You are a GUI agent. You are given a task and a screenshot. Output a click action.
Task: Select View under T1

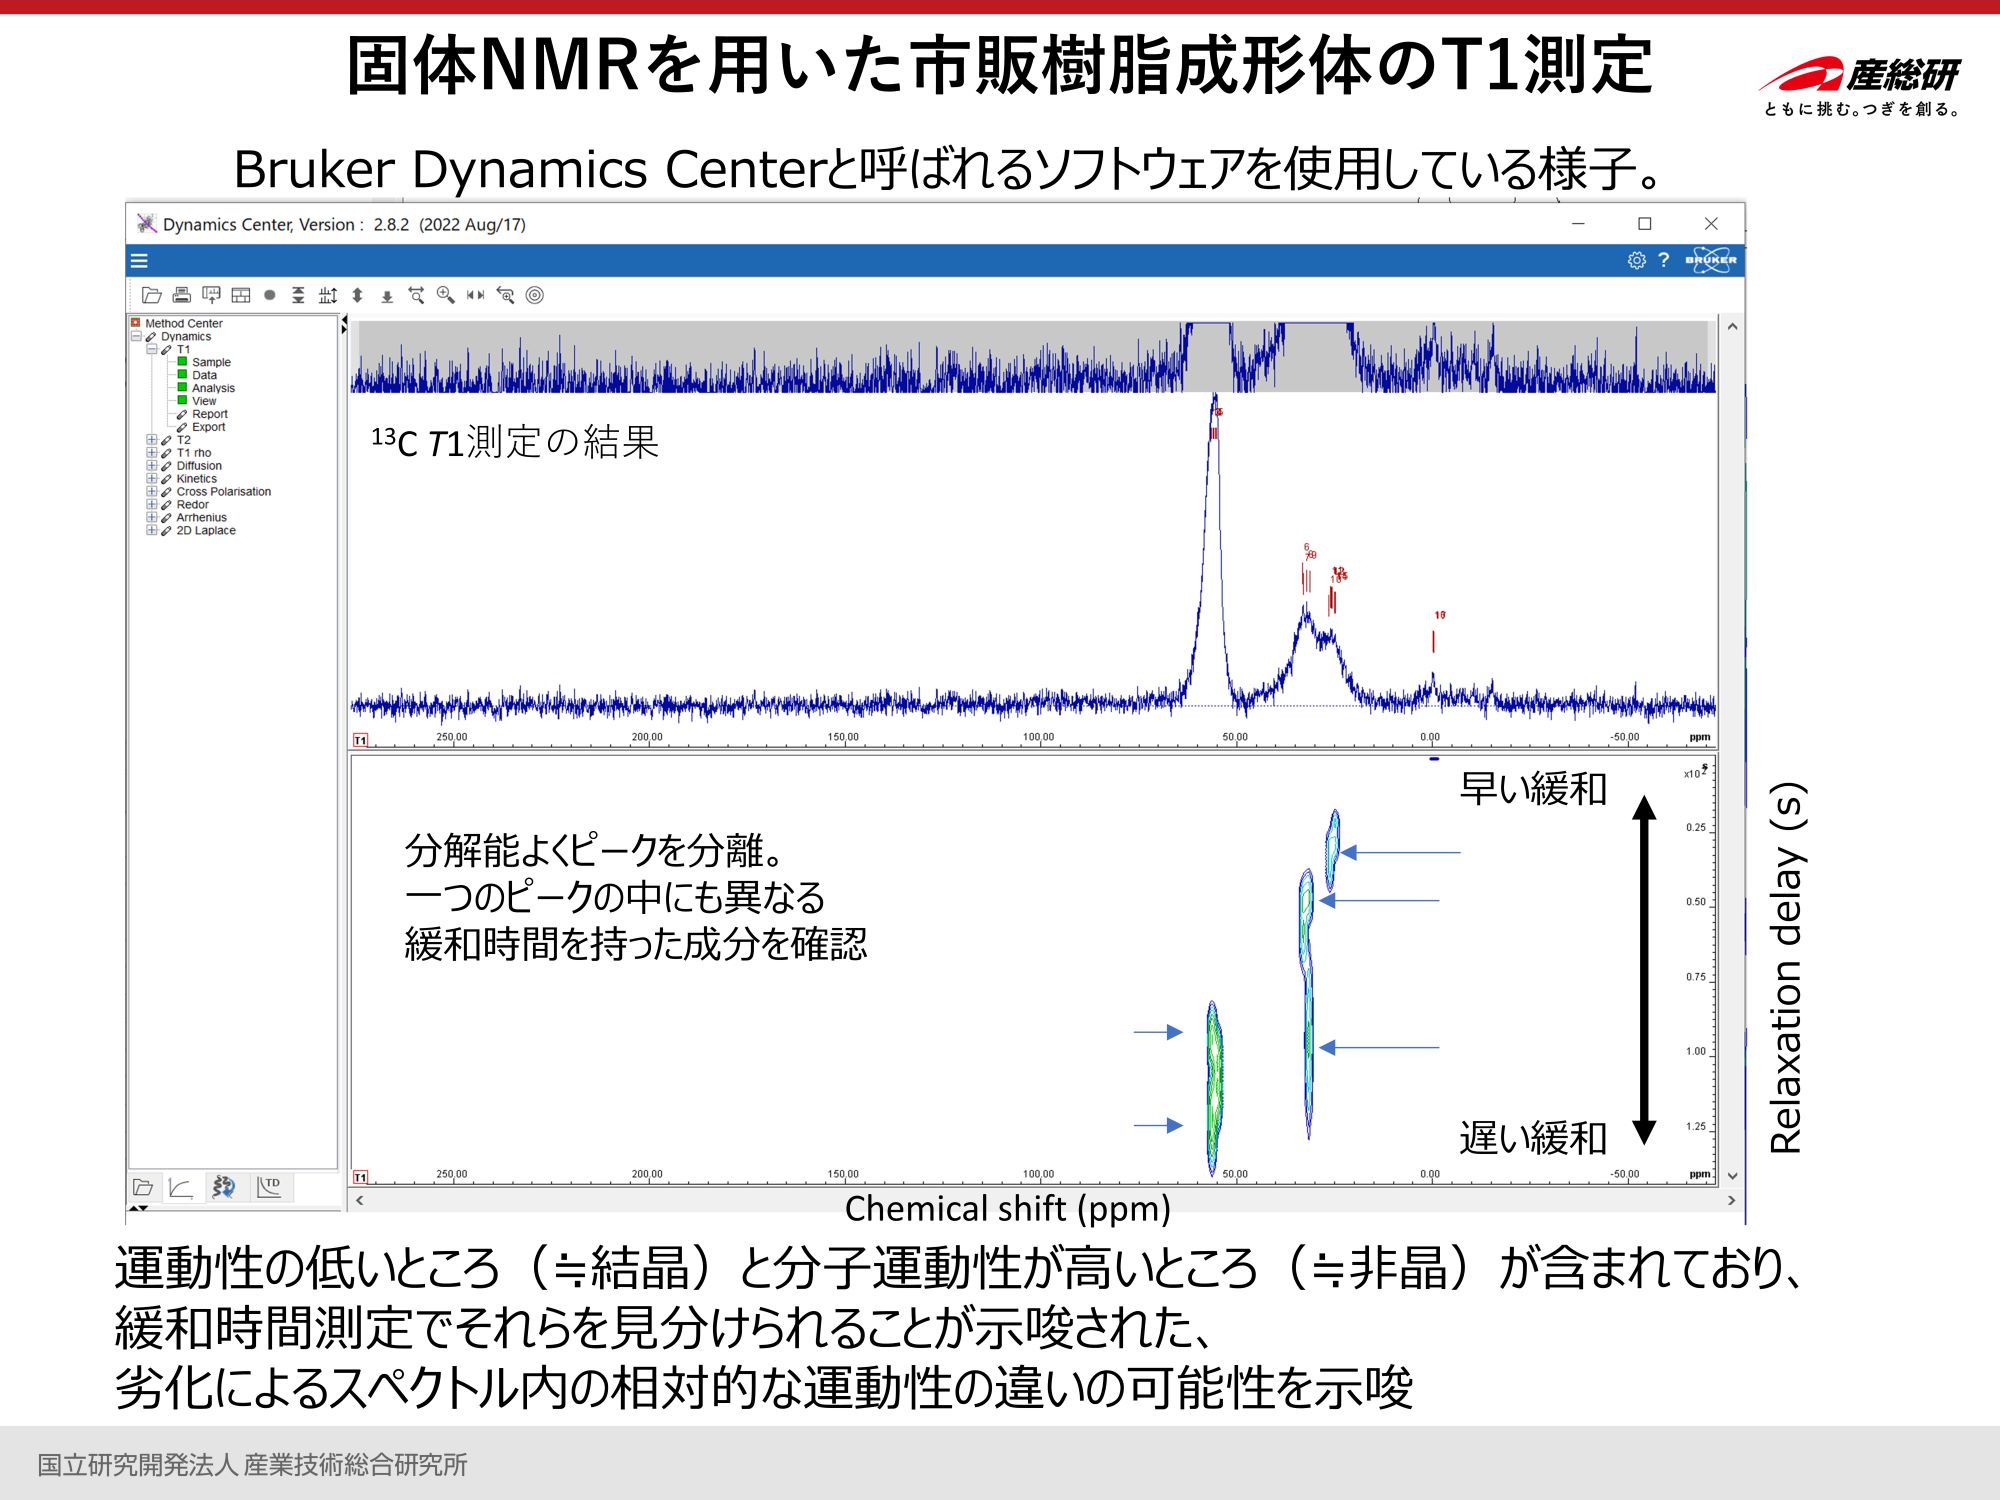click(x=204, y=401)
